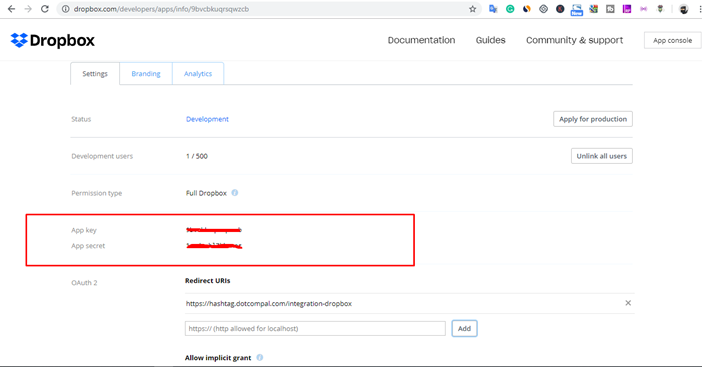Open the Grammarly extension icon
Image resolution: width=702 pixels, height=367 pixels.
510,9
